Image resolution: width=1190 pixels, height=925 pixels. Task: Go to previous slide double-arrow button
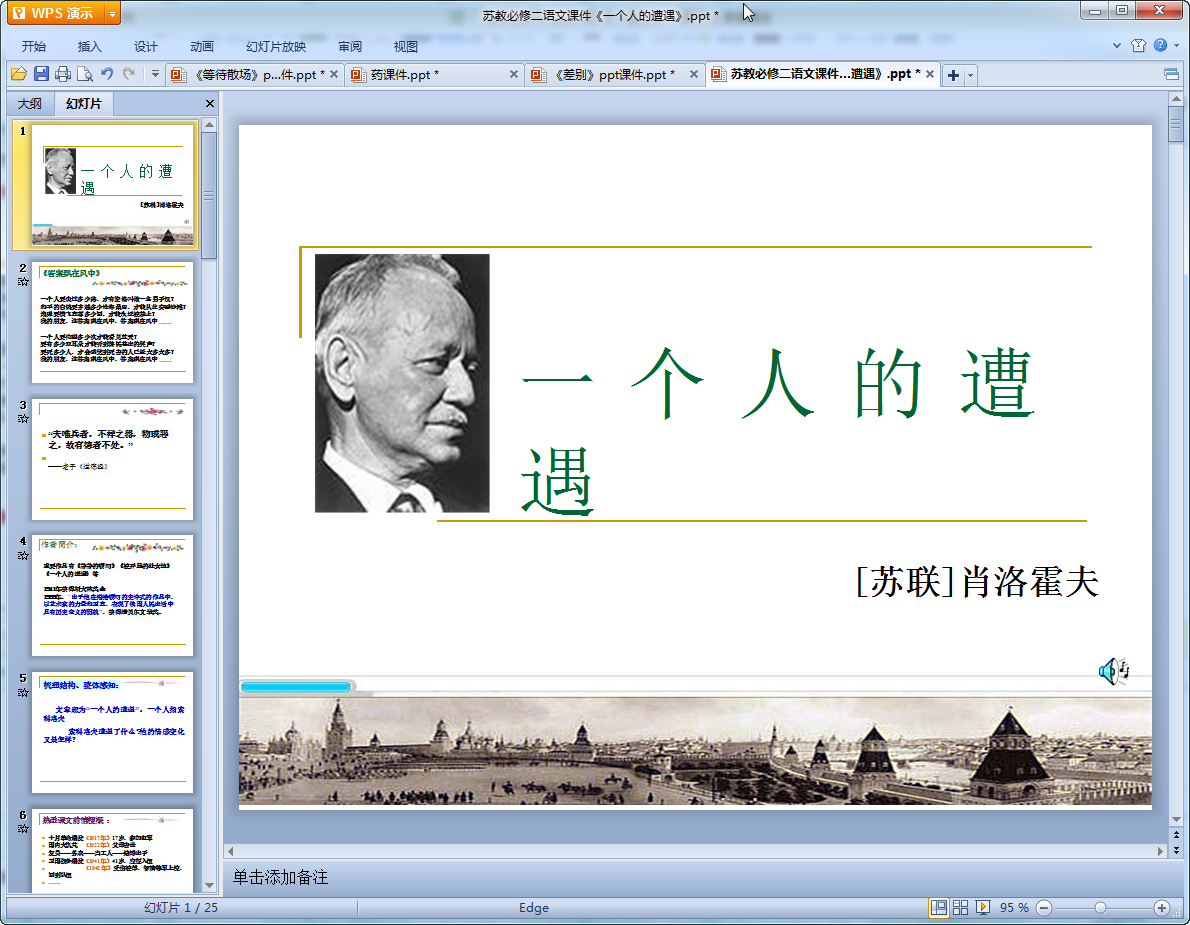tap(1176, 835)
